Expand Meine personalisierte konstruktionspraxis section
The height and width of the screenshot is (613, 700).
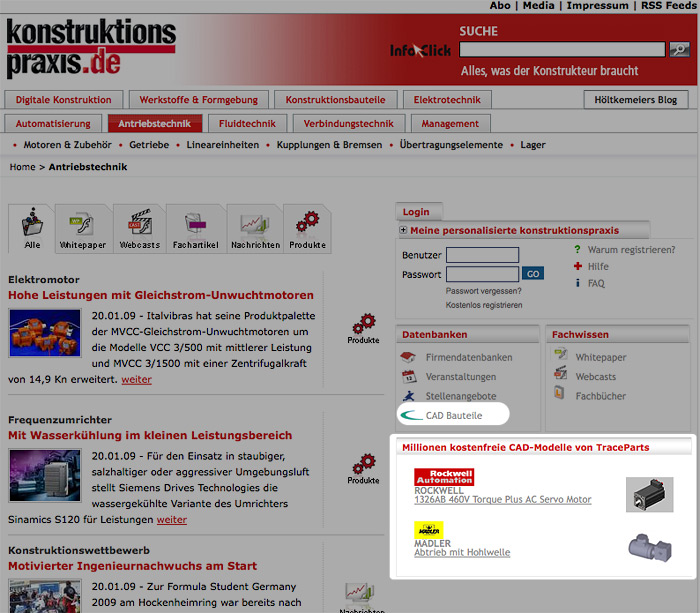(x=403, y=230)
